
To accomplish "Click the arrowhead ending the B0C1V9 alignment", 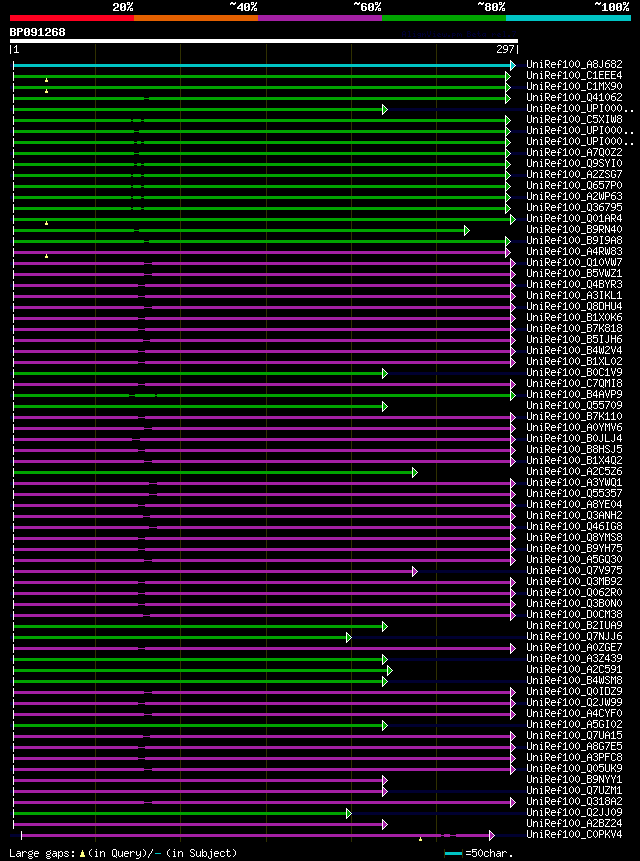I will 385,373.
